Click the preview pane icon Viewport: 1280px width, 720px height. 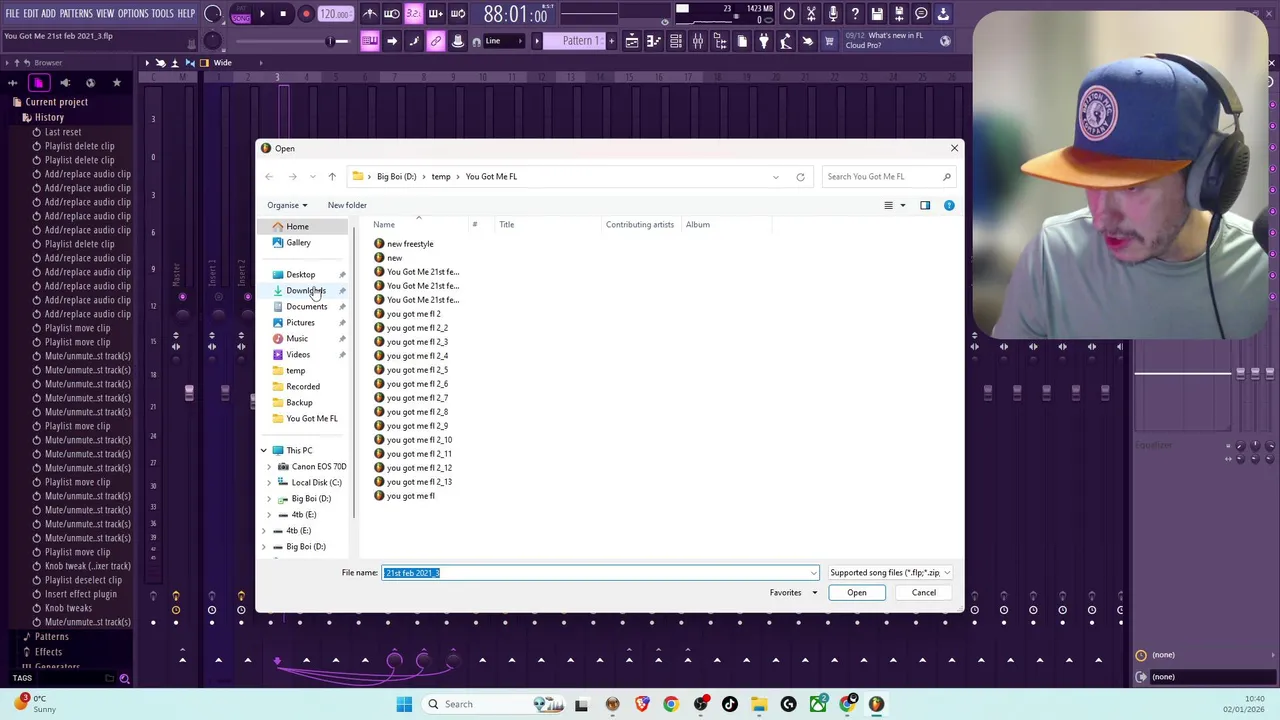[925, 205]
